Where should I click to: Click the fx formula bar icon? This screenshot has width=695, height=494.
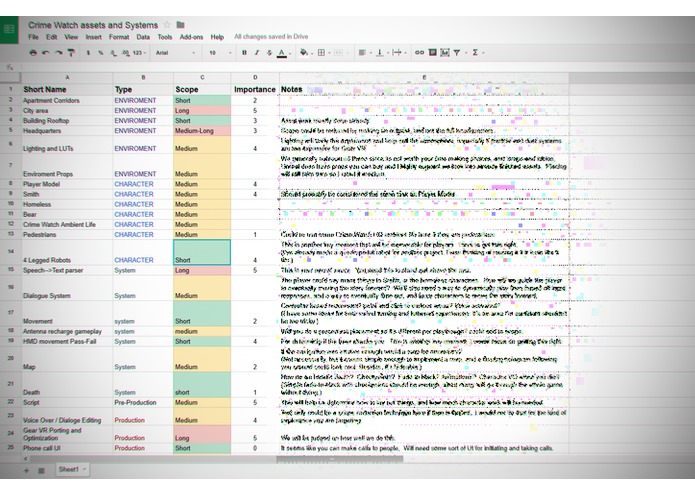(x=10, y=67)
